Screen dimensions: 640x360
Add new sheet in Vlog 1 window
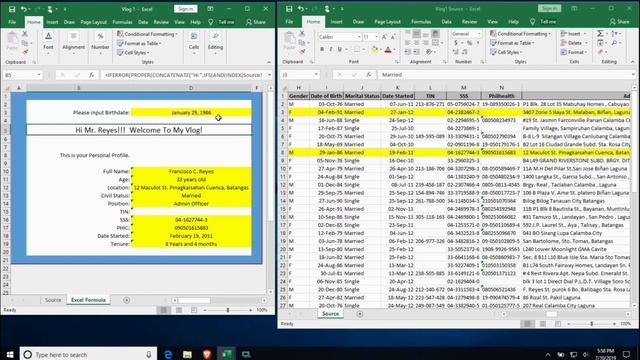(x=127, y=300)
